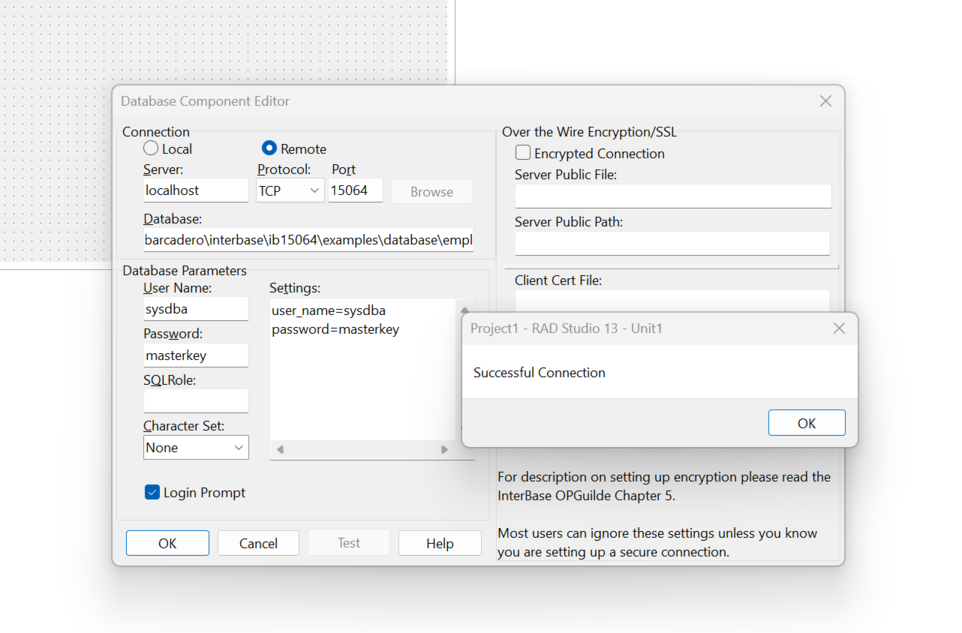Open the Protocol TCP dropdown
Image resolution: width=962 pixels, height=633 pixels.
[x=290, y=191]
